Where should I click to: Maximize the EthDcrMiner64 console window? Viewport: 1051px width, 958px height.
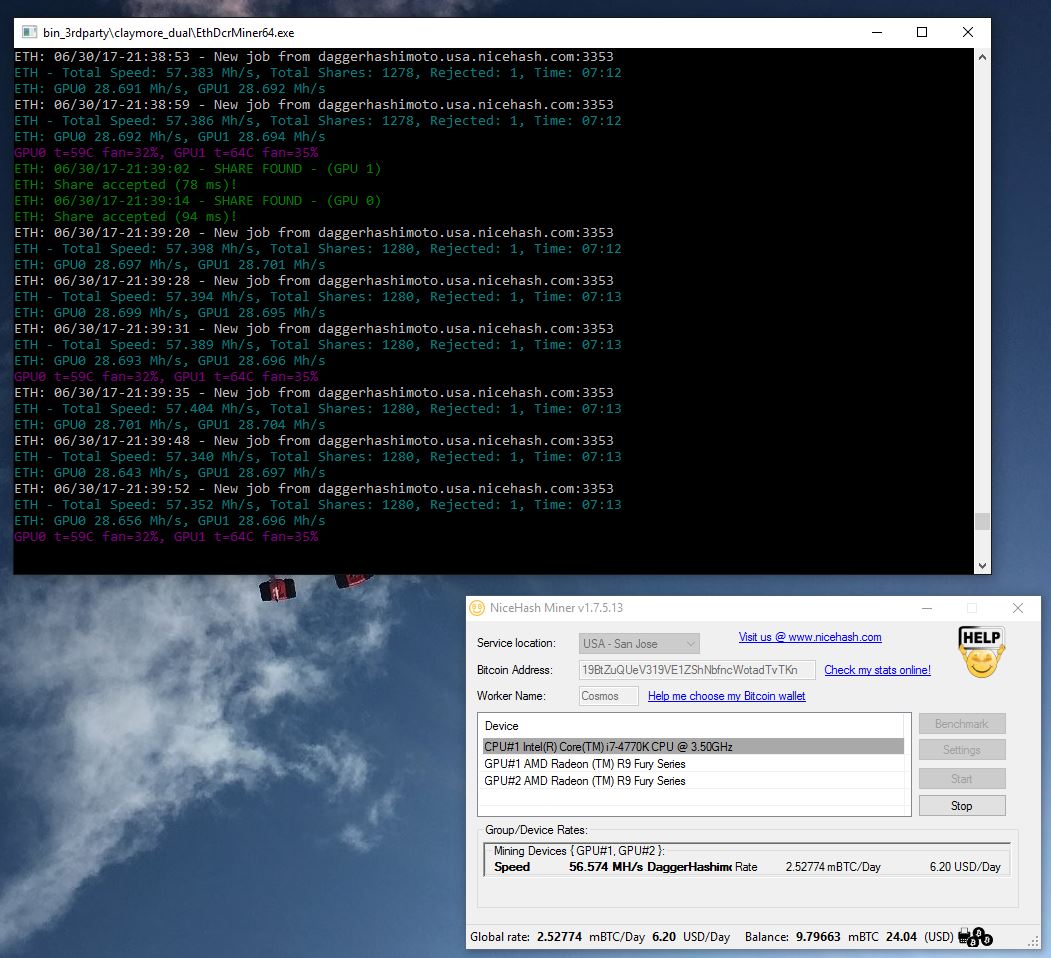click(922, 32)
